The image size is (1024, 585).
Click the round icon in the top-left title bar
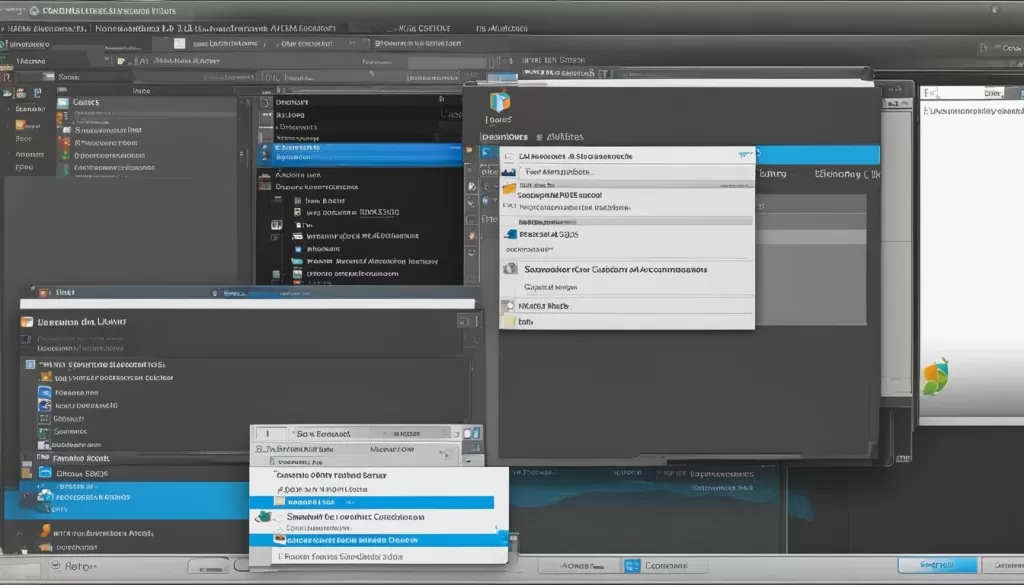(34, 10)
